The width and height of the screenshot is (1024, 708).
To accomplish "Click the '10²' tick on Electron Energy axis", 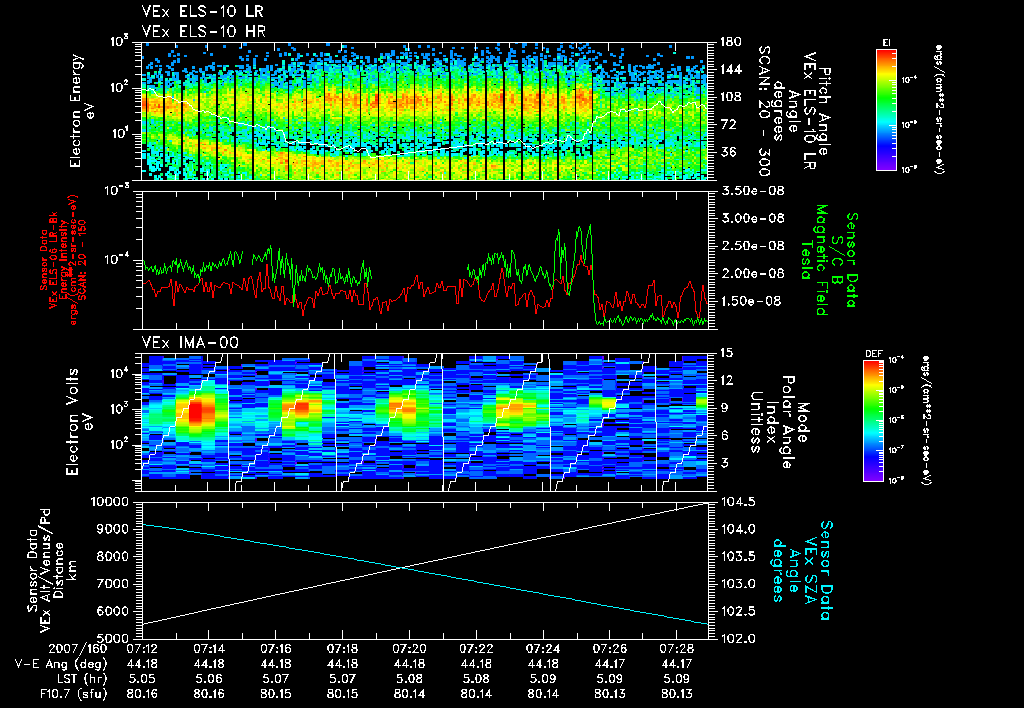I will click(x=120, y=88).
